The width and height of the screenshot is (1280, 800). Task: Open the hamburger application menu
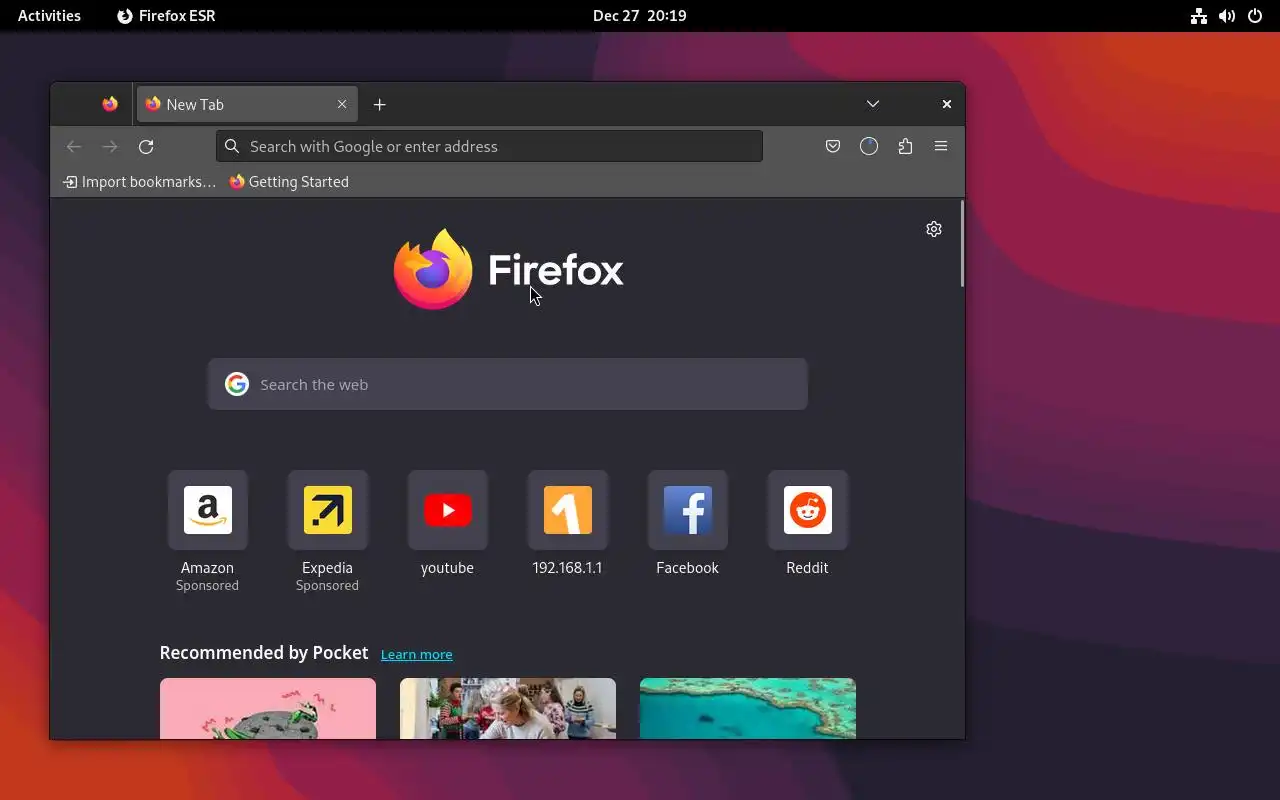point(941,146)
